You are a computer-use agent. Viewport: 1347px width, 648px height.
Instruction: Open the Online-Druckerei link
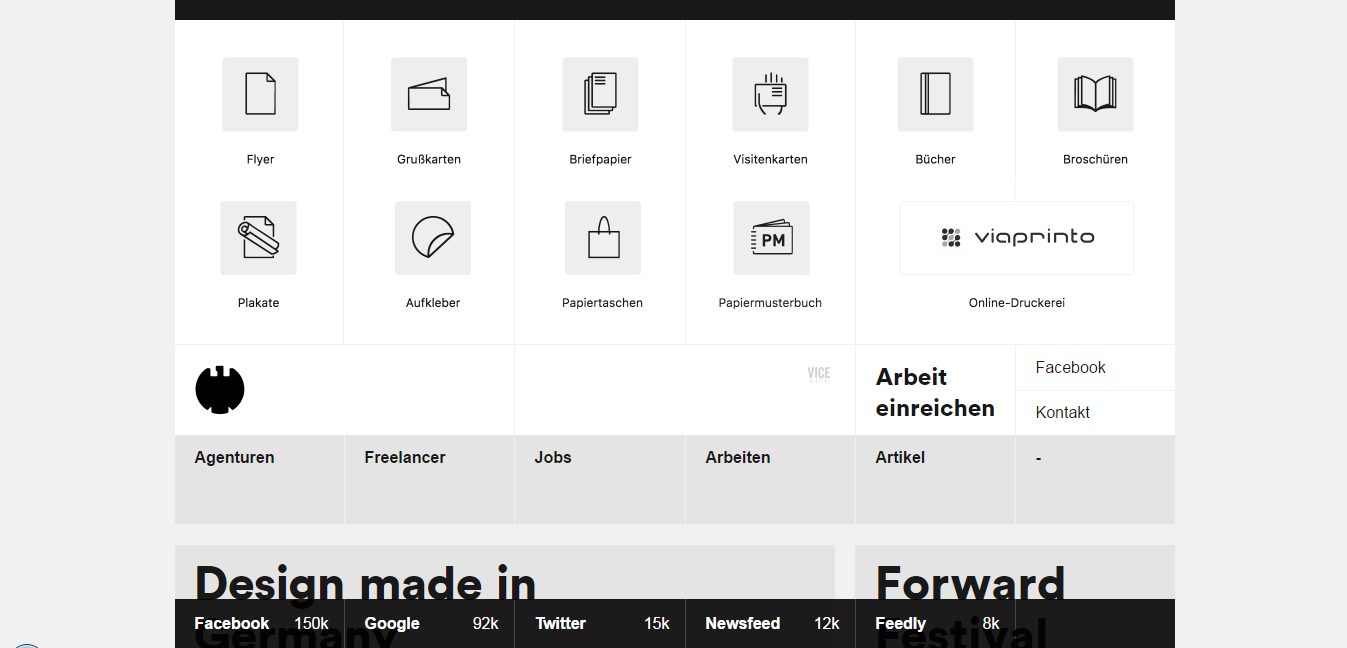(x=1017, y=303)
